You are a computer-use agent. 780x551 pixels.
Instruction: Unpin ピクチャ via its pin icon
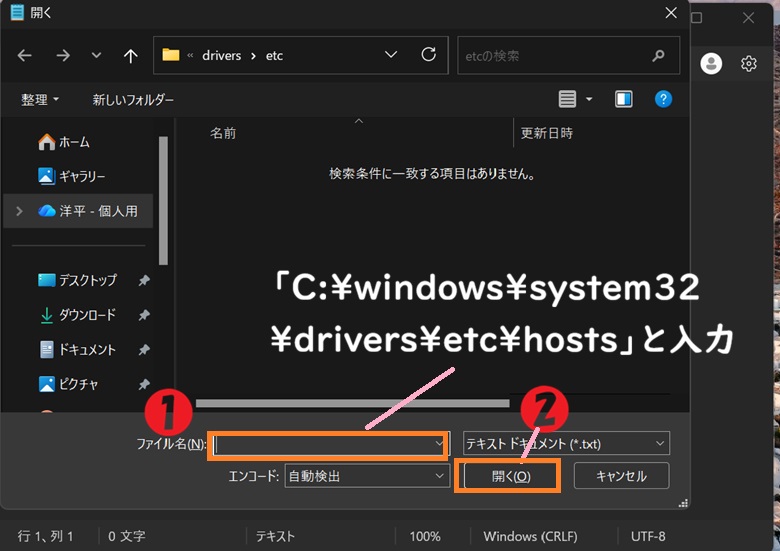pos(144,384)
